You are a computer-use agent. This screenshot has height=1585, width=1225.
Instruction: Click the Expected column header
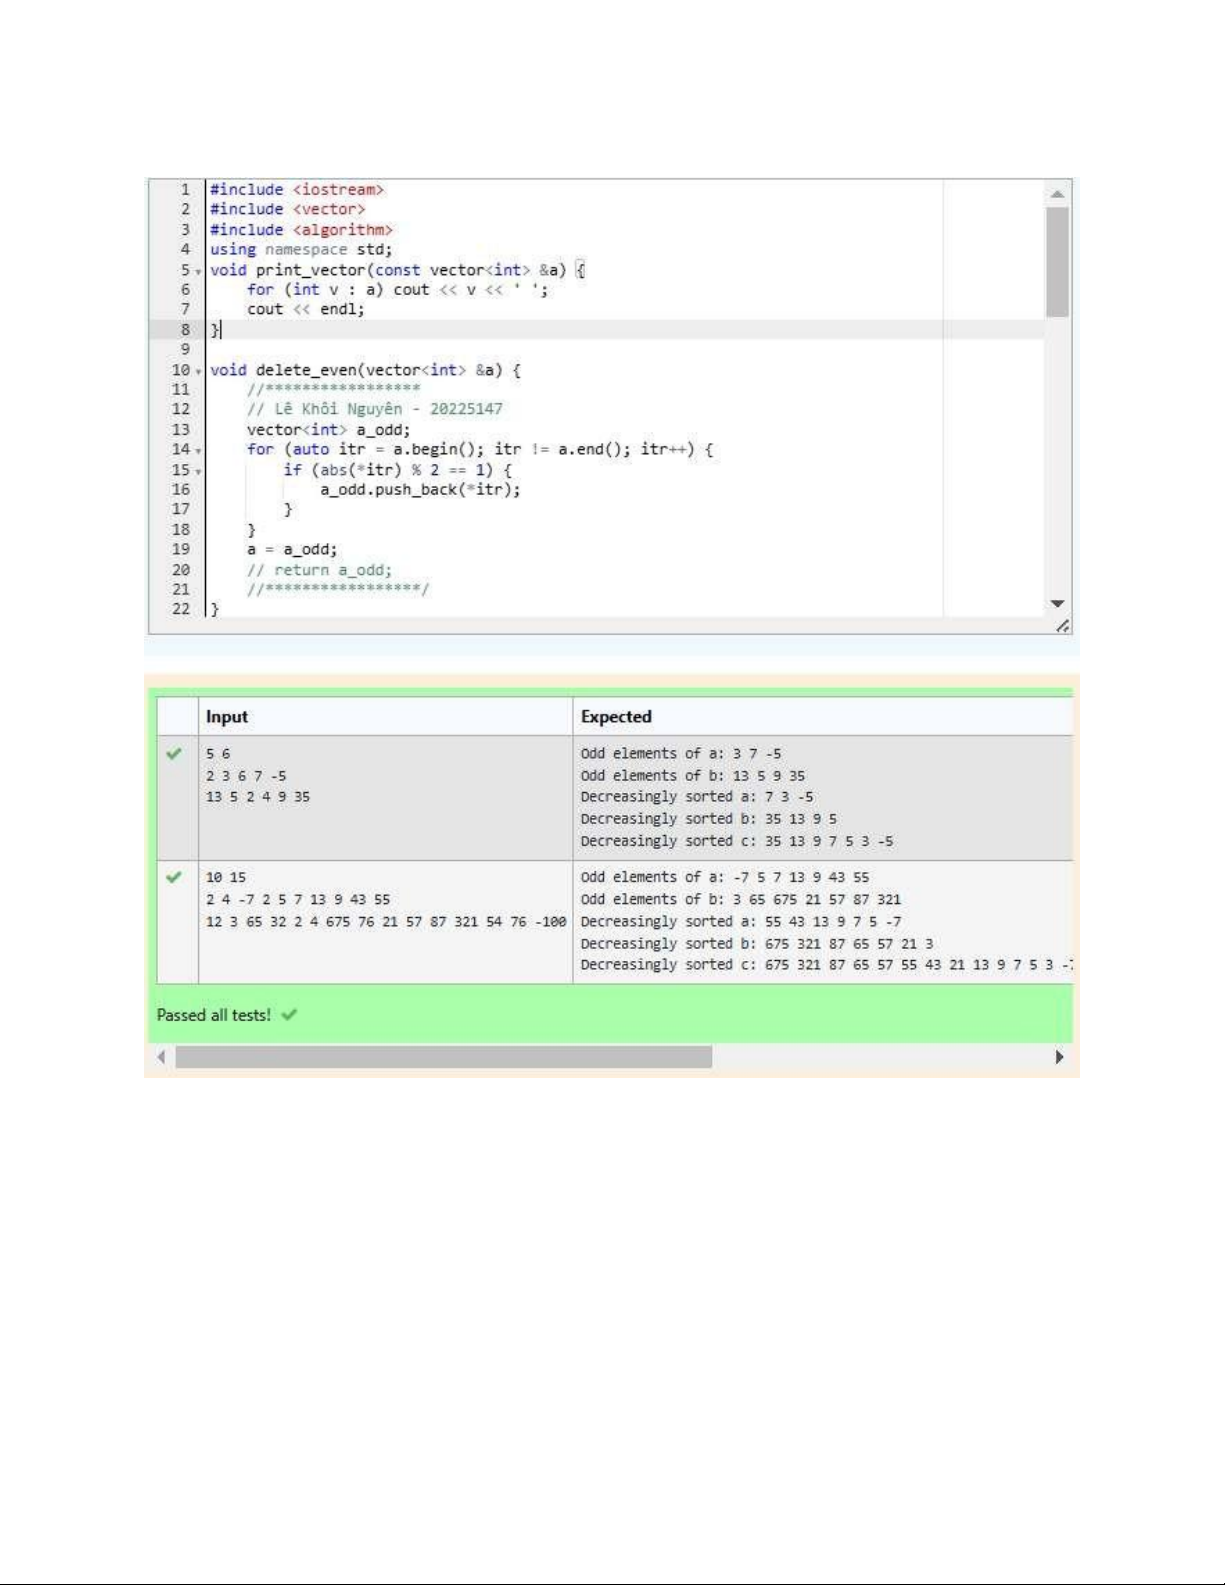coord(616,717)
